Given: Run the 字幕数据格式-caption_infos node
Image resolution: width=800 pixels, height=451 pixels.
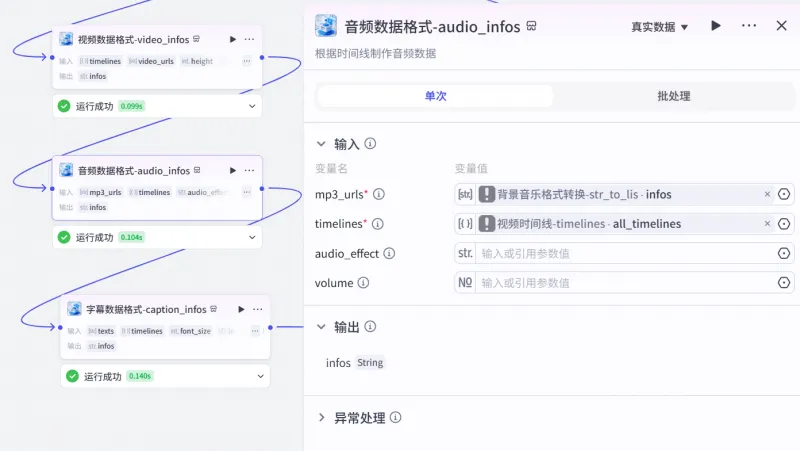Looking at the screenshot, I should click(241, 309).
